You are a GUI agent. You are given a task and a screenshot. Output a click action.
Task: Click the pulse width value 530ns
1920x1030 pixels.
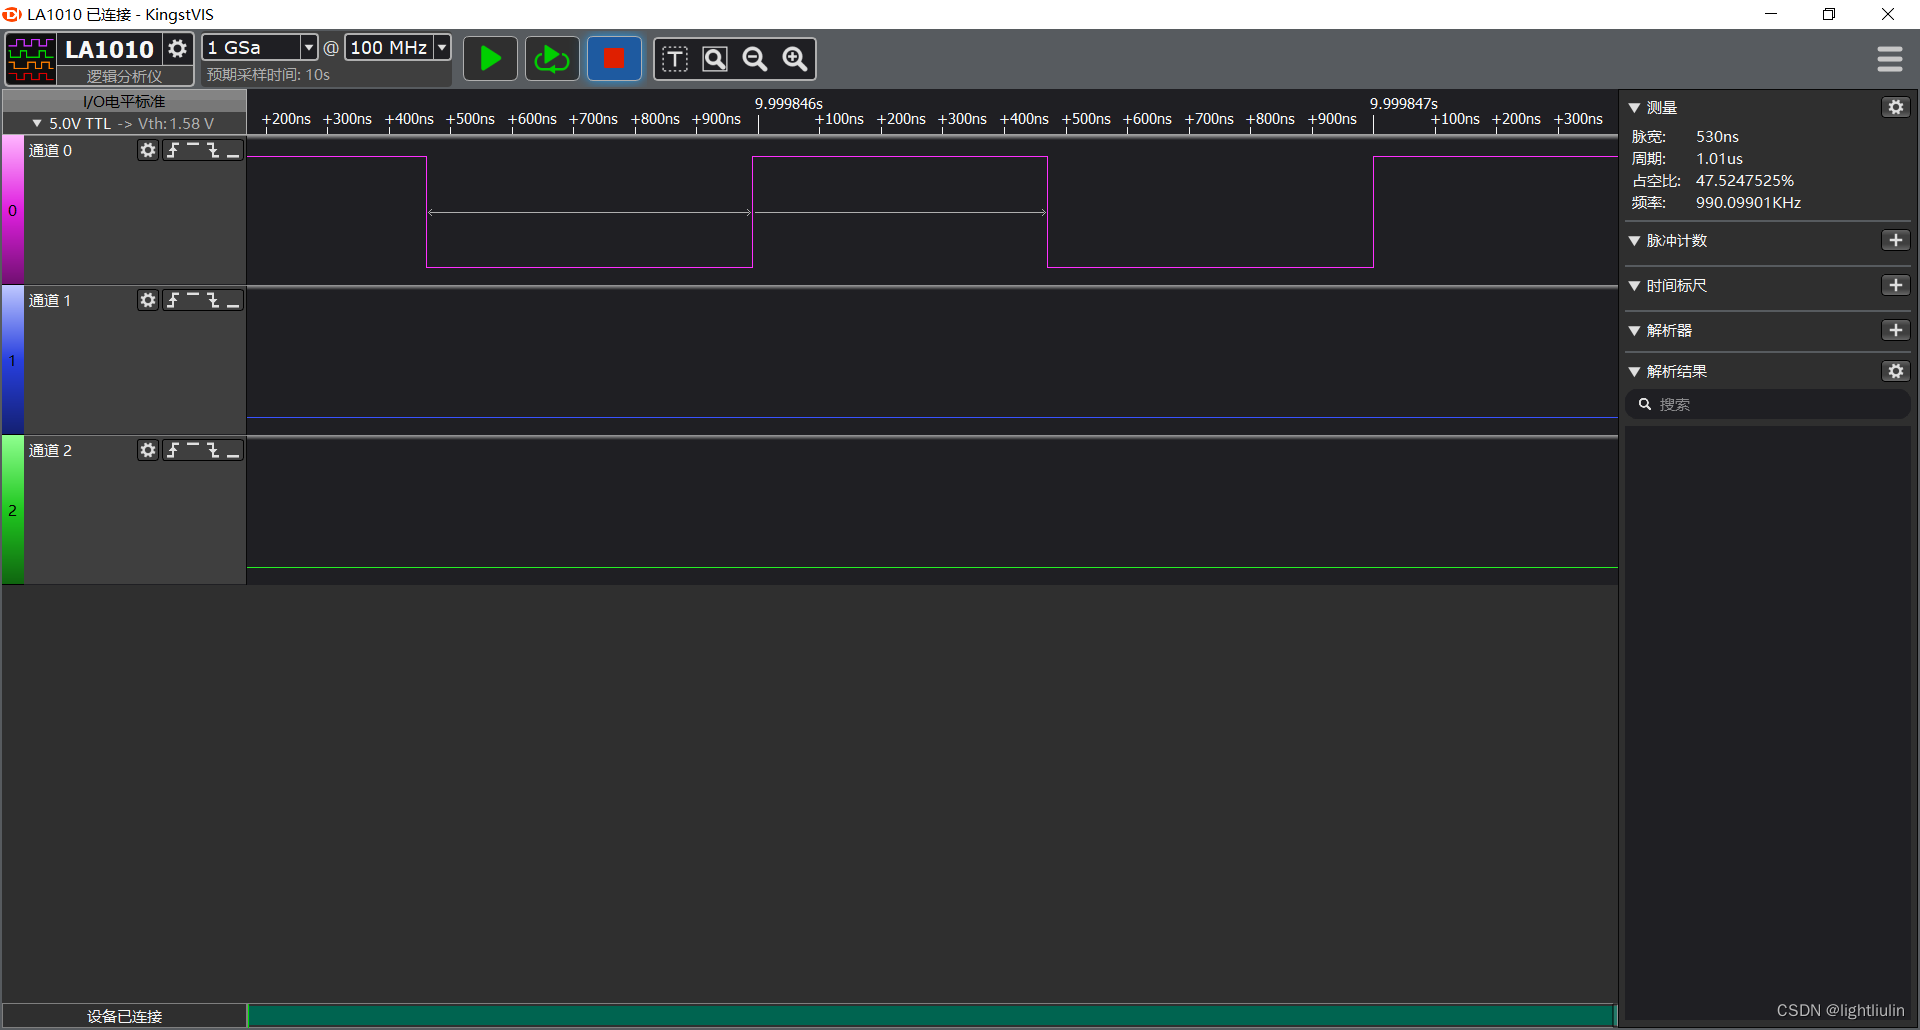(x=1717, y=136)
